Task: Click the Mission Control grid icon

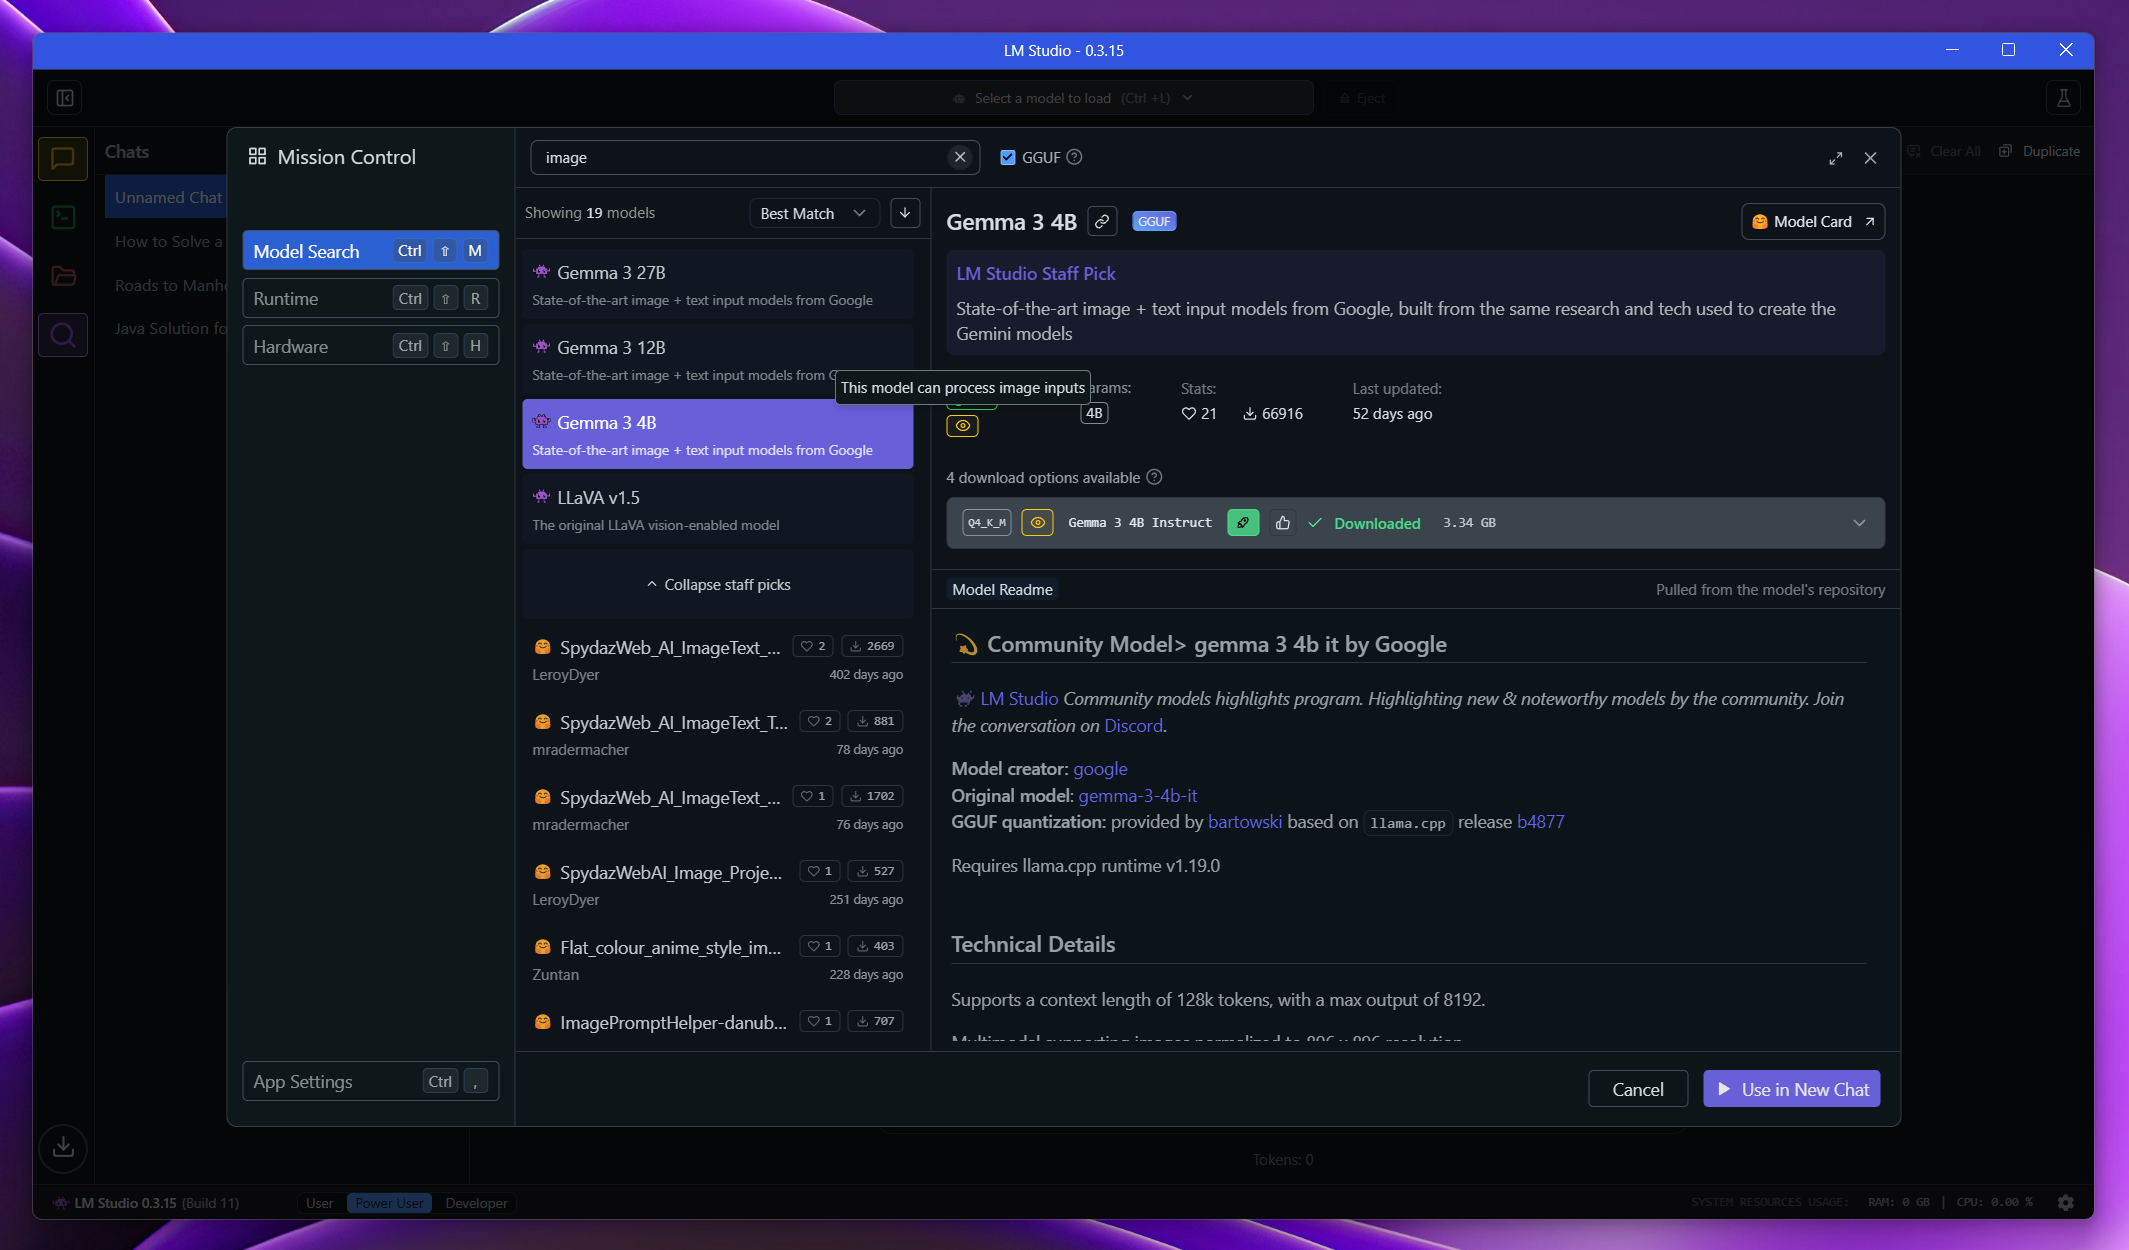Action: 257,156
